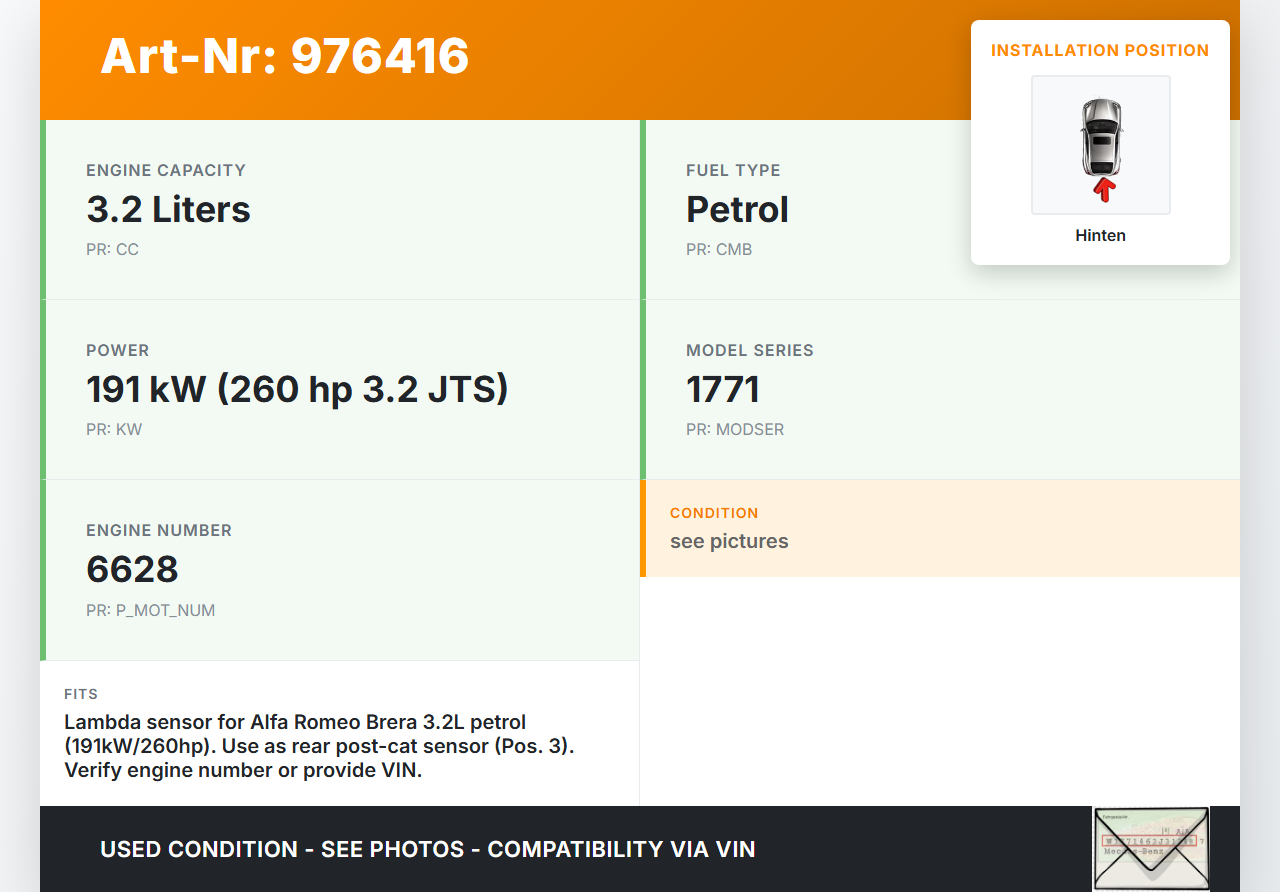Click the engine number 6628
1280x892 pixels.
tap(132, 569)
